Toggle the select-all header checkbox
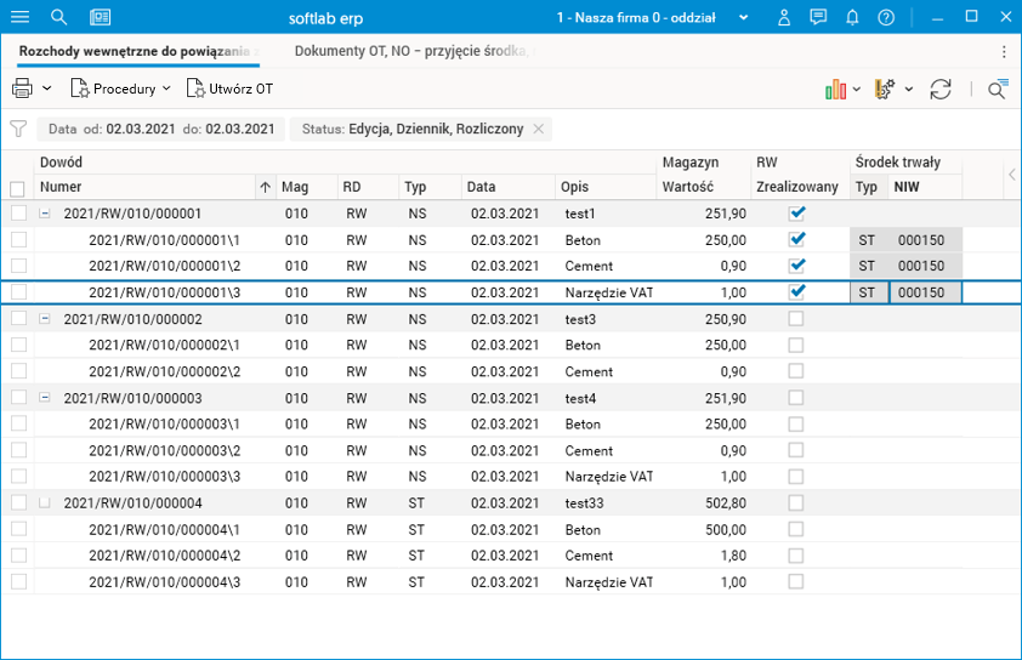 pyautogui.click(x=18, y=189)
